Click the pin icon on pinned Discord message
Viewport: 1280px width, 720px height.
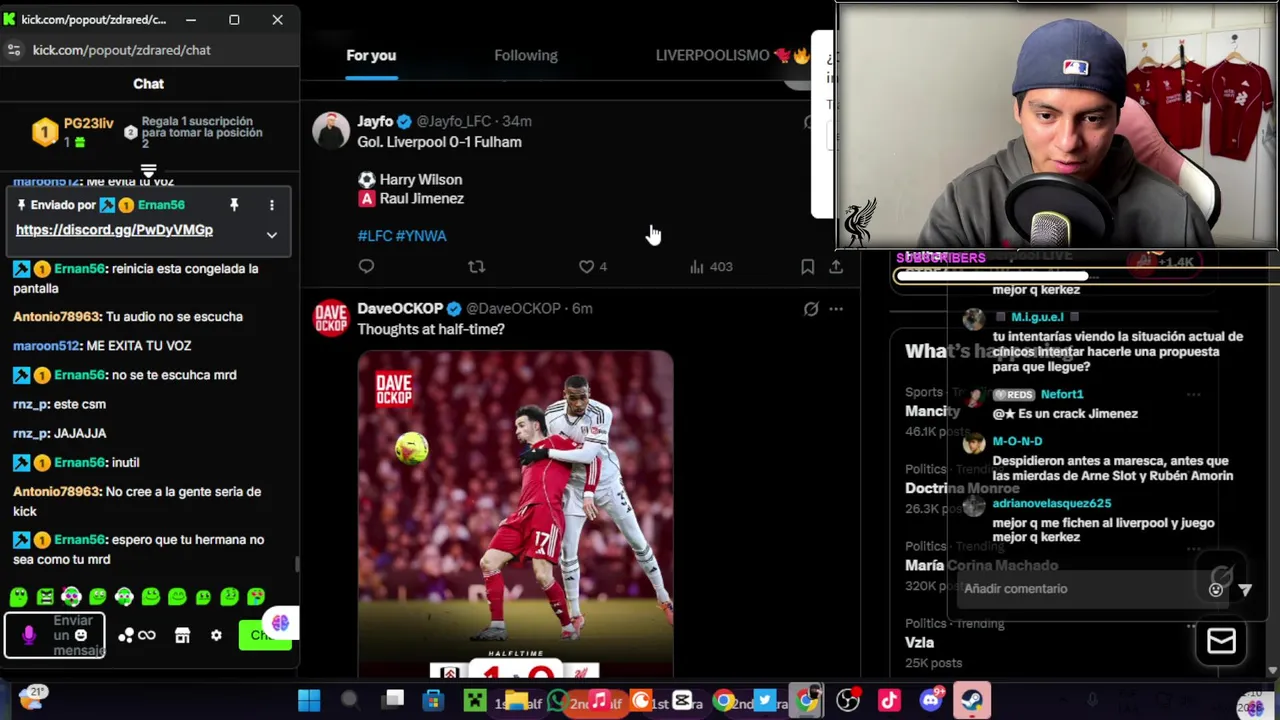coord(234,205)
